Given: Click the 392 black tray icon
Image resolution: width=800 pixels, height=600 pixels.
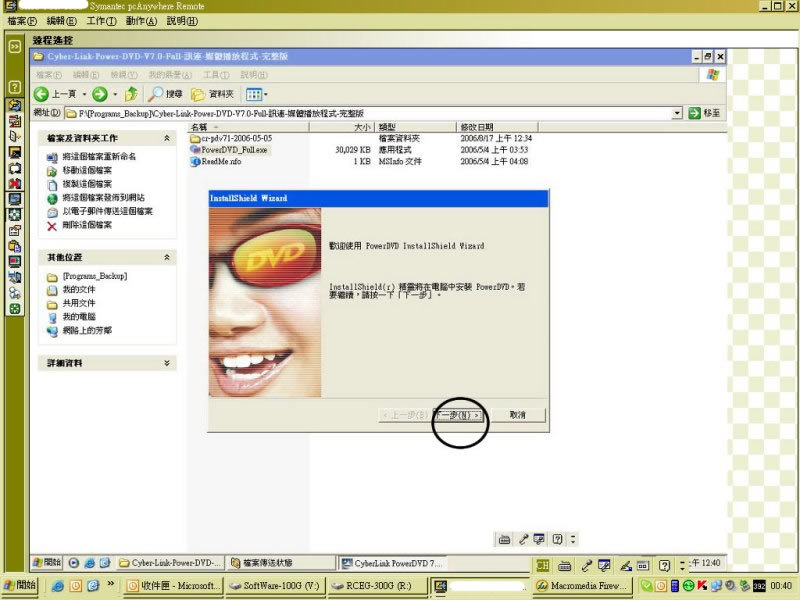Looking at the screenshot, I should click(759, 586).
